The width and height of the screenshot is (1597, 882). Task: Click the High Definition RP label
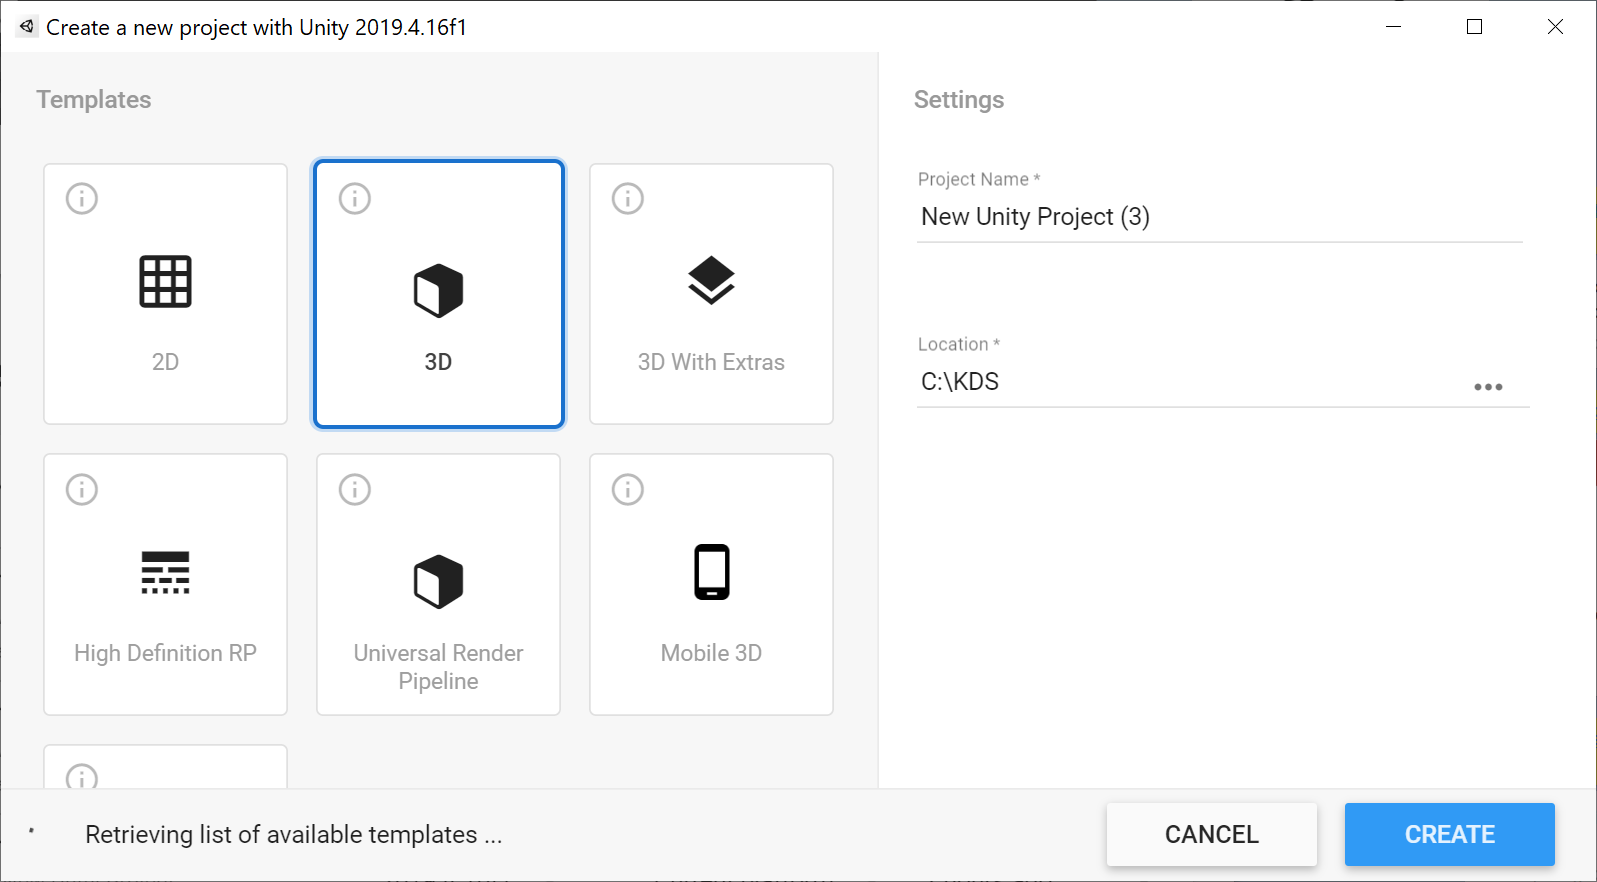(x=165, y=653)
